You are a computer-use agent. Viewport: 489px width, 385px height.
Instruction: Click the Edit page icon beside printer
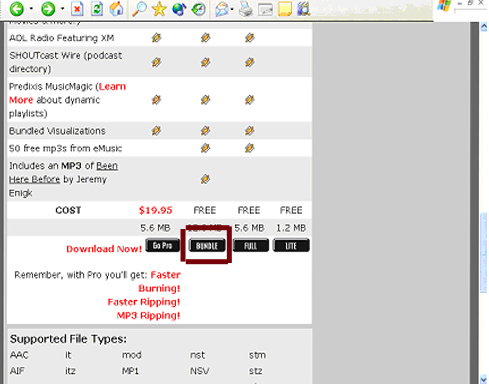point(265,9)
